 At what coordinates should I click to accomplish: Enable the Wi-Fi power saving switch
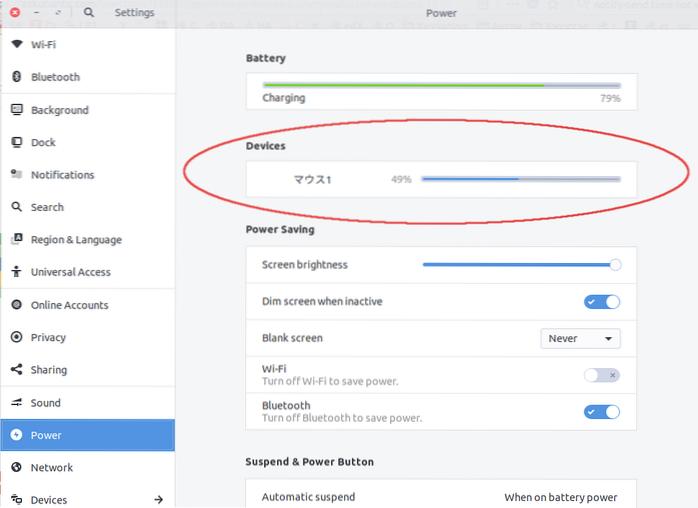602,375
